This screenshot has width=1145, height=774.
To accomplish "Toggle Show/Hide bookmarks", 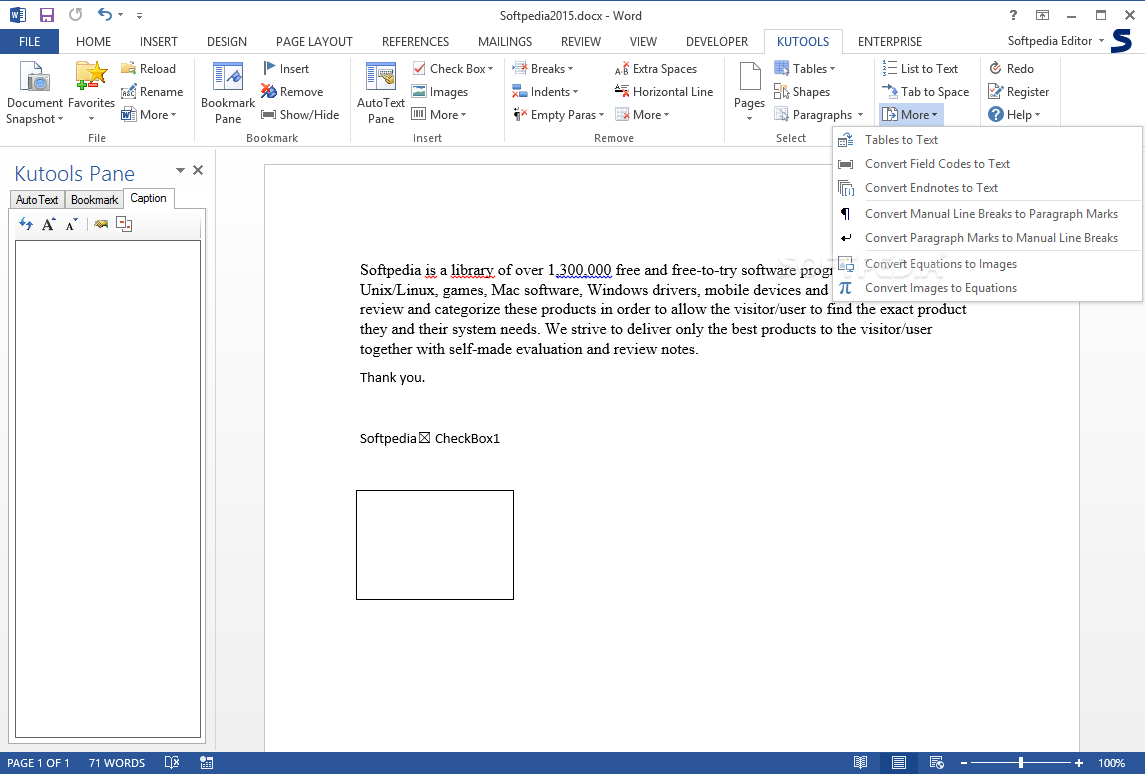I will point(300,115).
